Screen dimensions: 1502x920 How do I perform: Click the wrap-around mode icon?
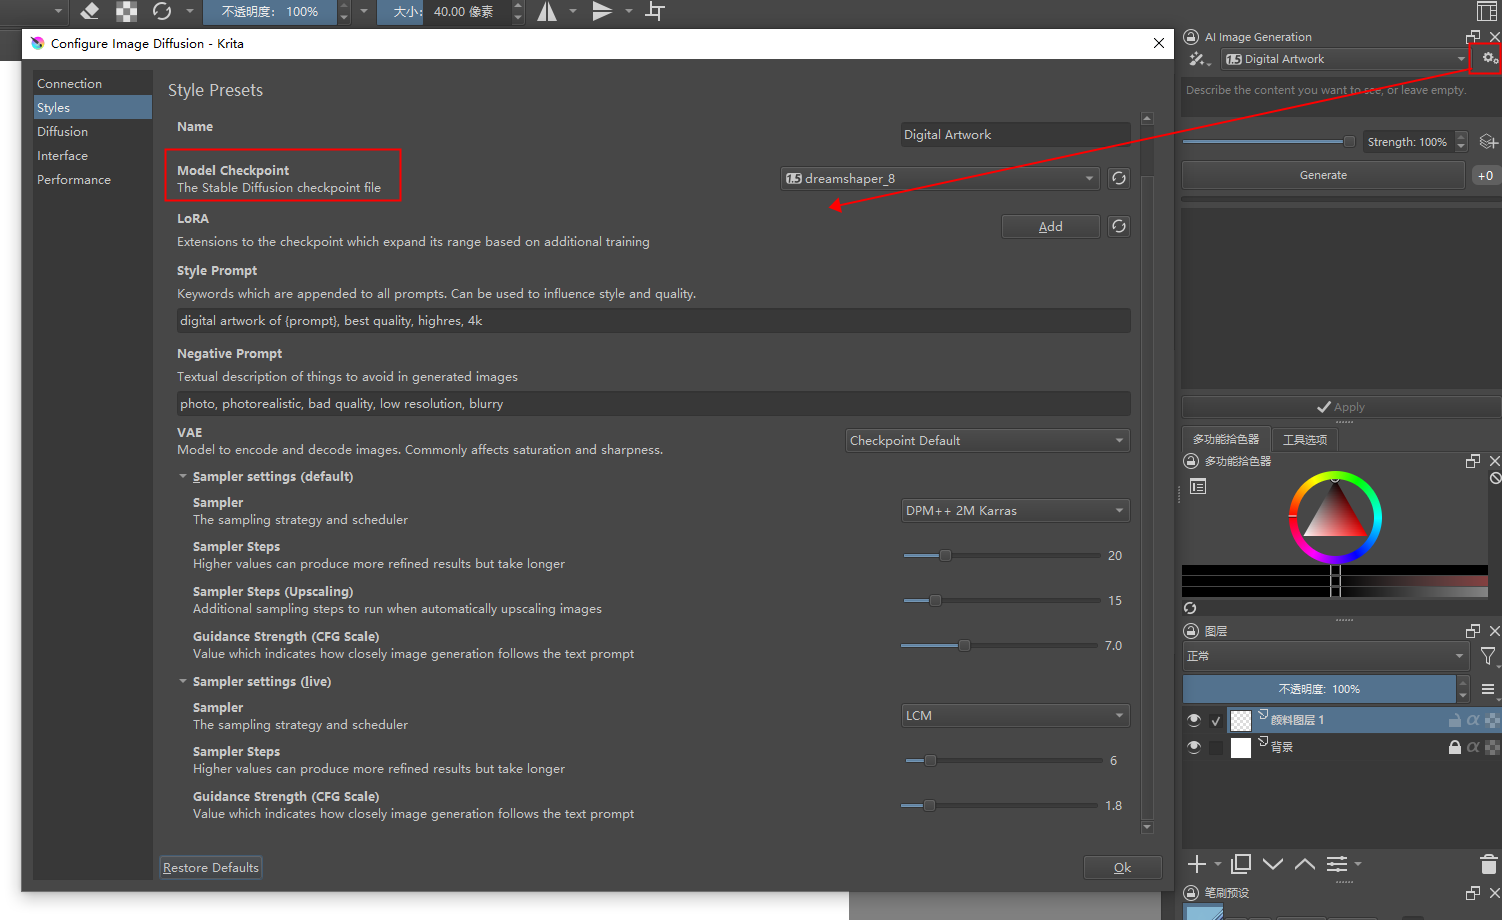tap(655, 11)
